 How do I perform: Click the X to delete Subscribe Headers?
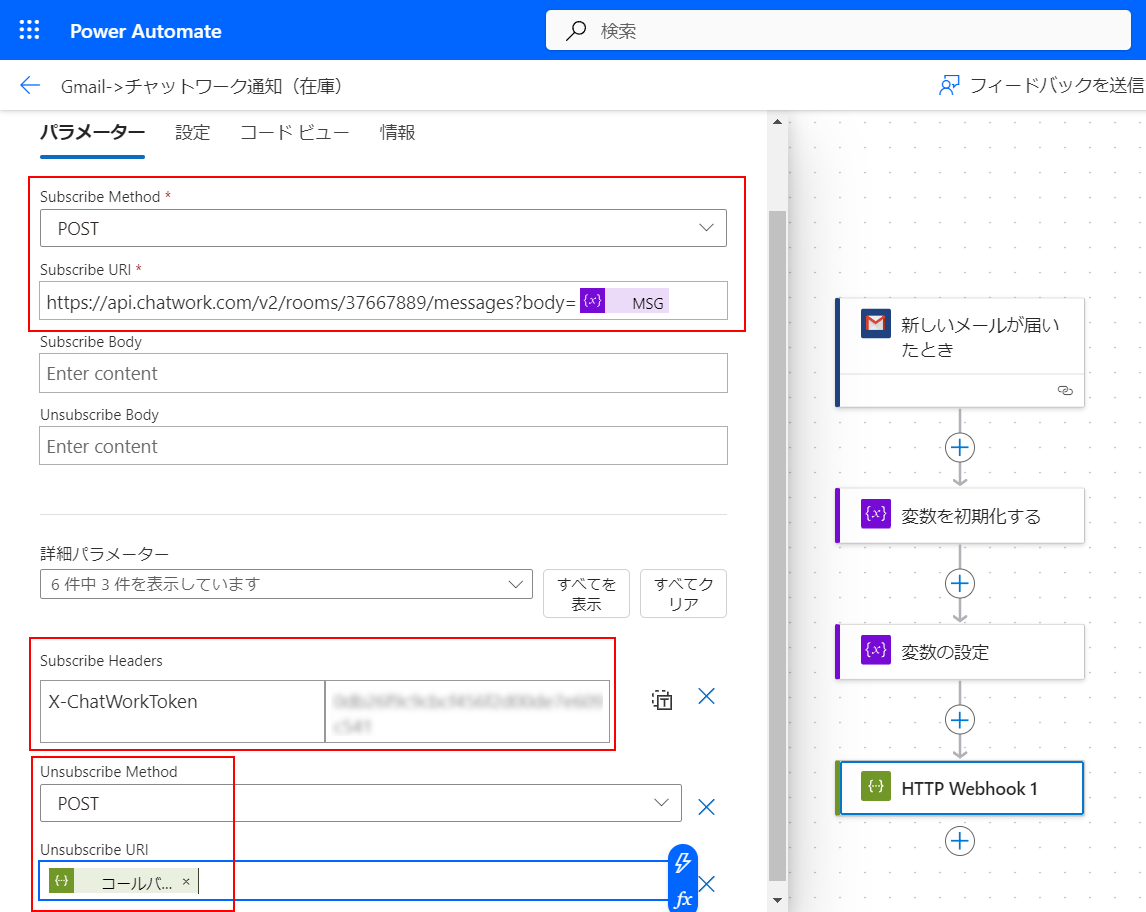706,697
